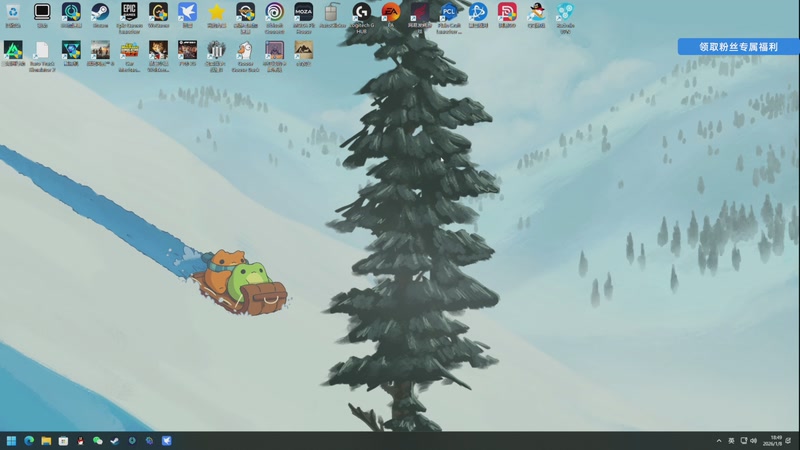Viewport: 800px width, 450px height.
Task: Launch the Epic Games Launcher shortcut
Action: 129,17
